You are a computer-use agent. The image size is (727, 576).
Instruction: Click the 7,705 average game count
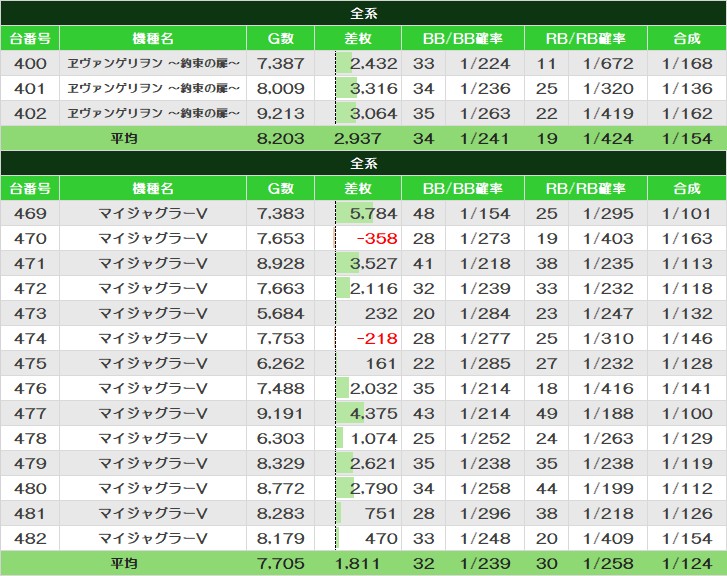point(281,564)
